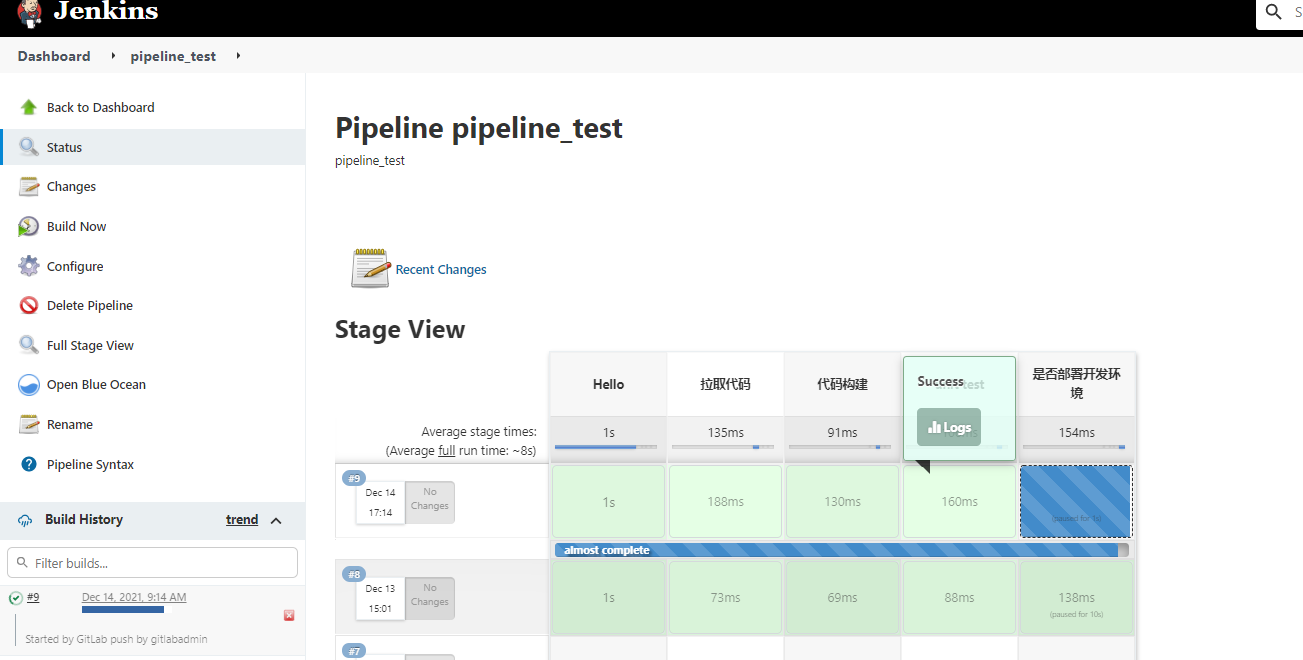Trigger Build Now from sidebar

[76, 226]
